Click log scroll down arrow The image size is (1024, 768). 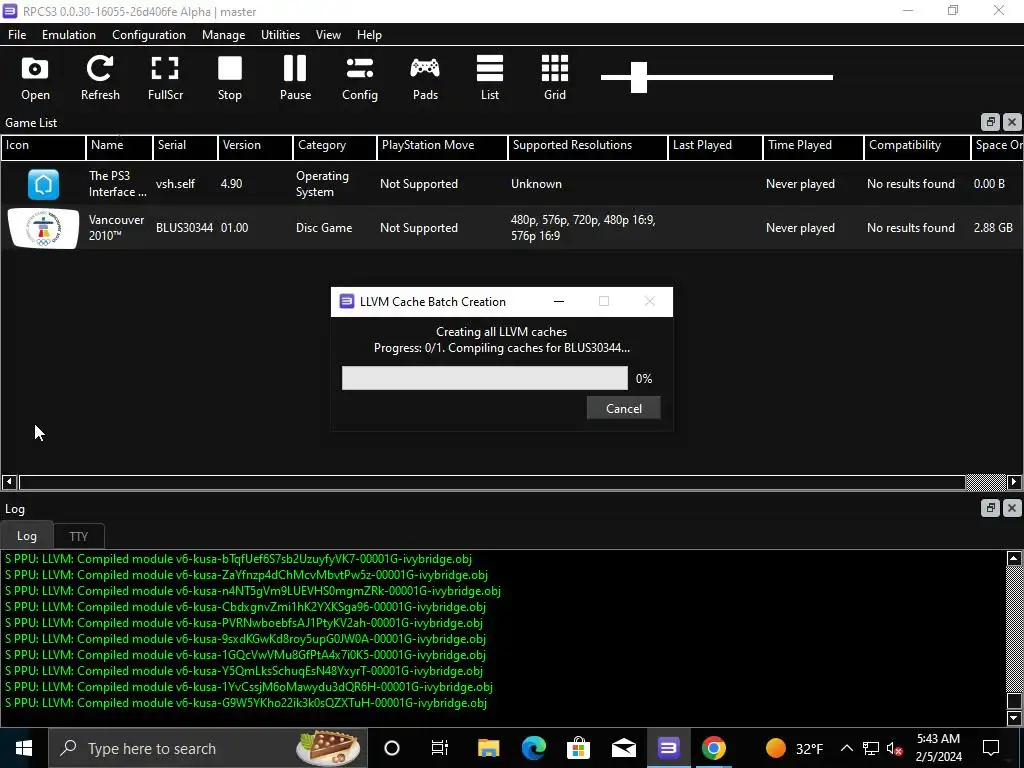click(1014, 718)
